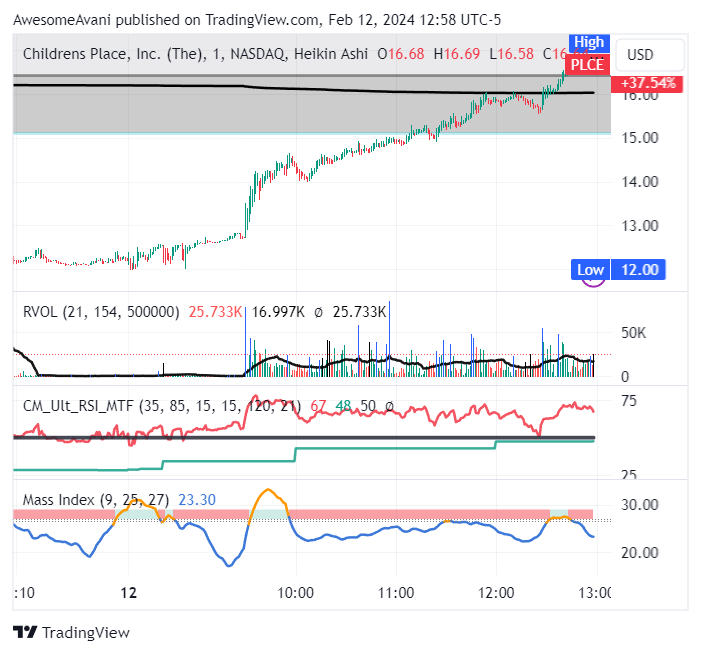This screenshot has height=654, width=701.
Task: Click the 14.00 price scale label
Action: 640,182
